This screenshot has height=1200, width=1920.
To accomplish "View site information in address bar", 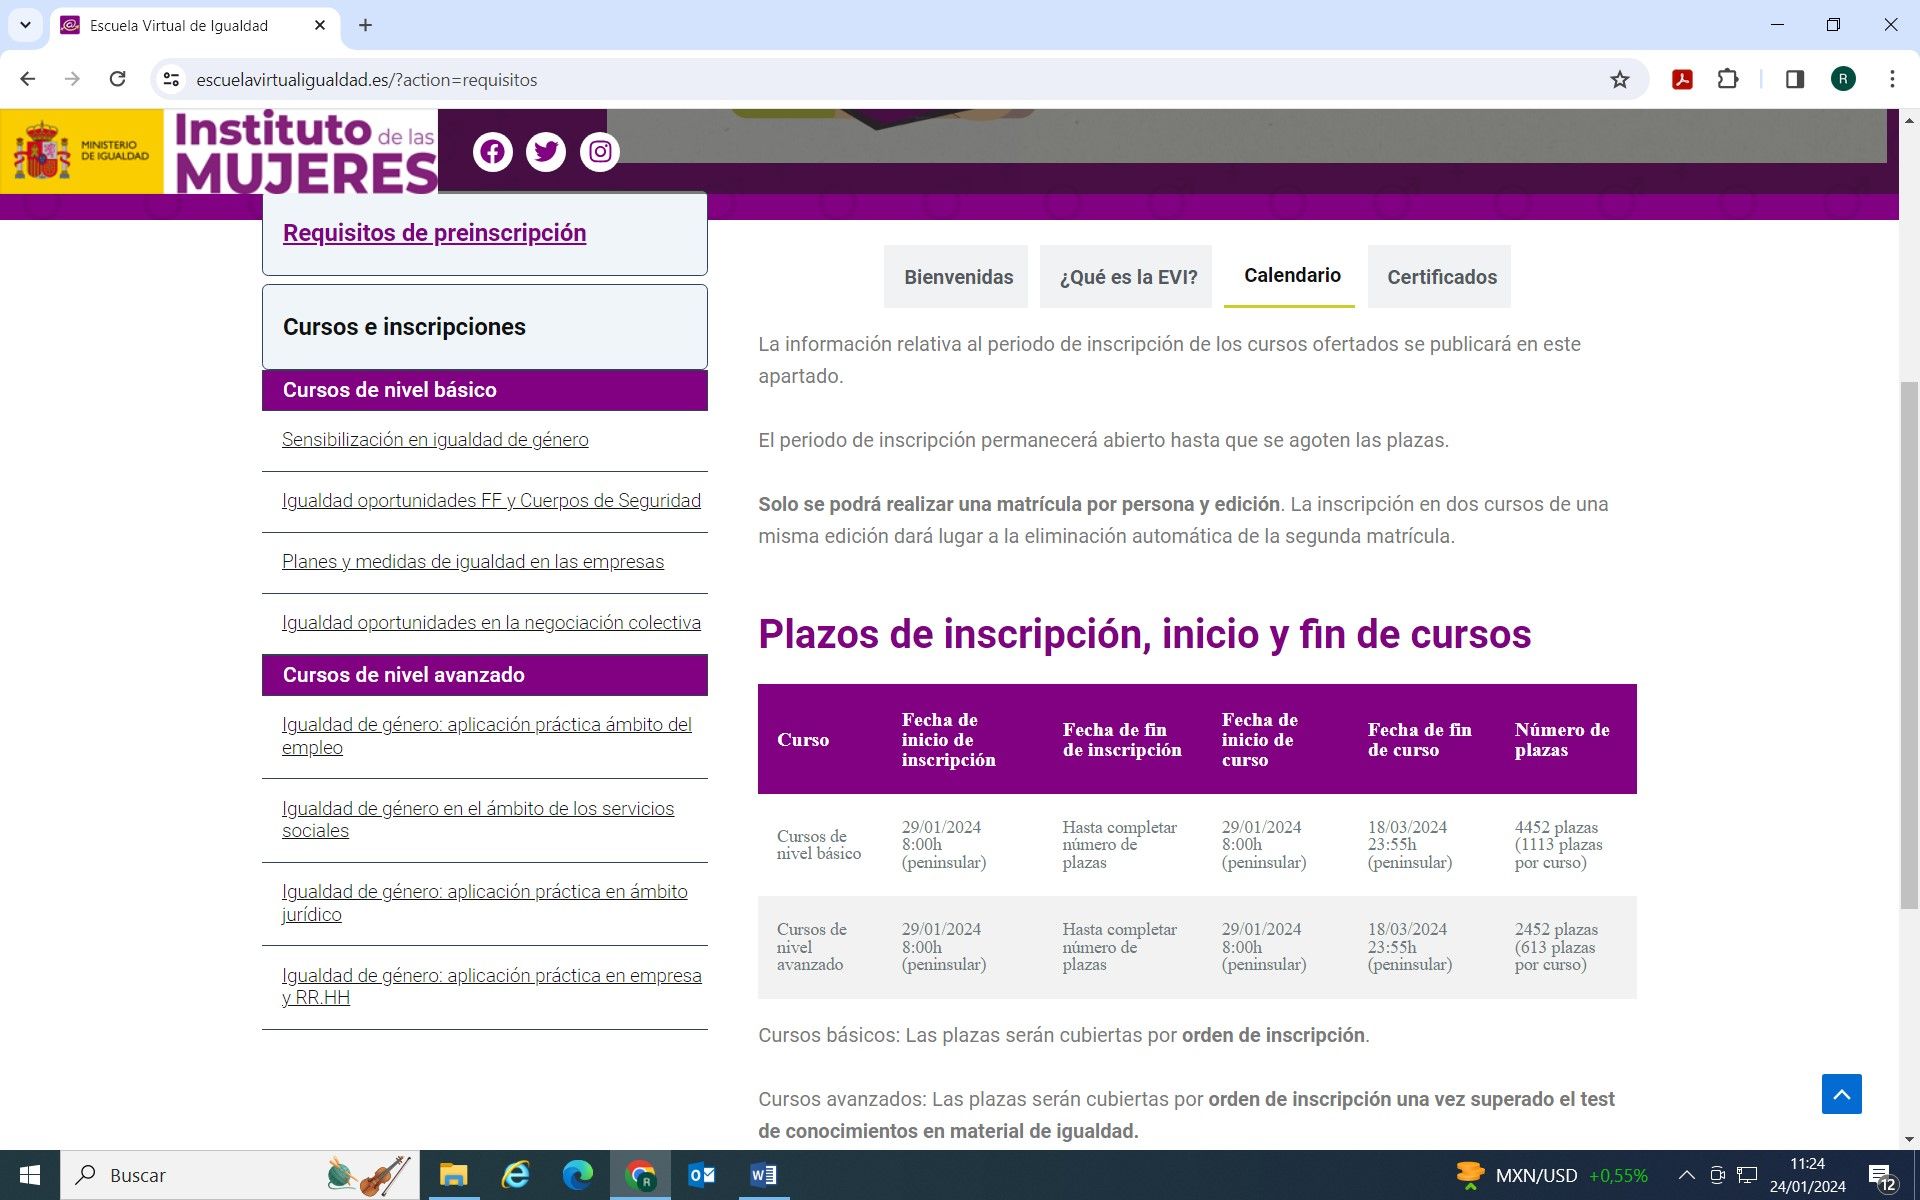I will coord(172,79).
